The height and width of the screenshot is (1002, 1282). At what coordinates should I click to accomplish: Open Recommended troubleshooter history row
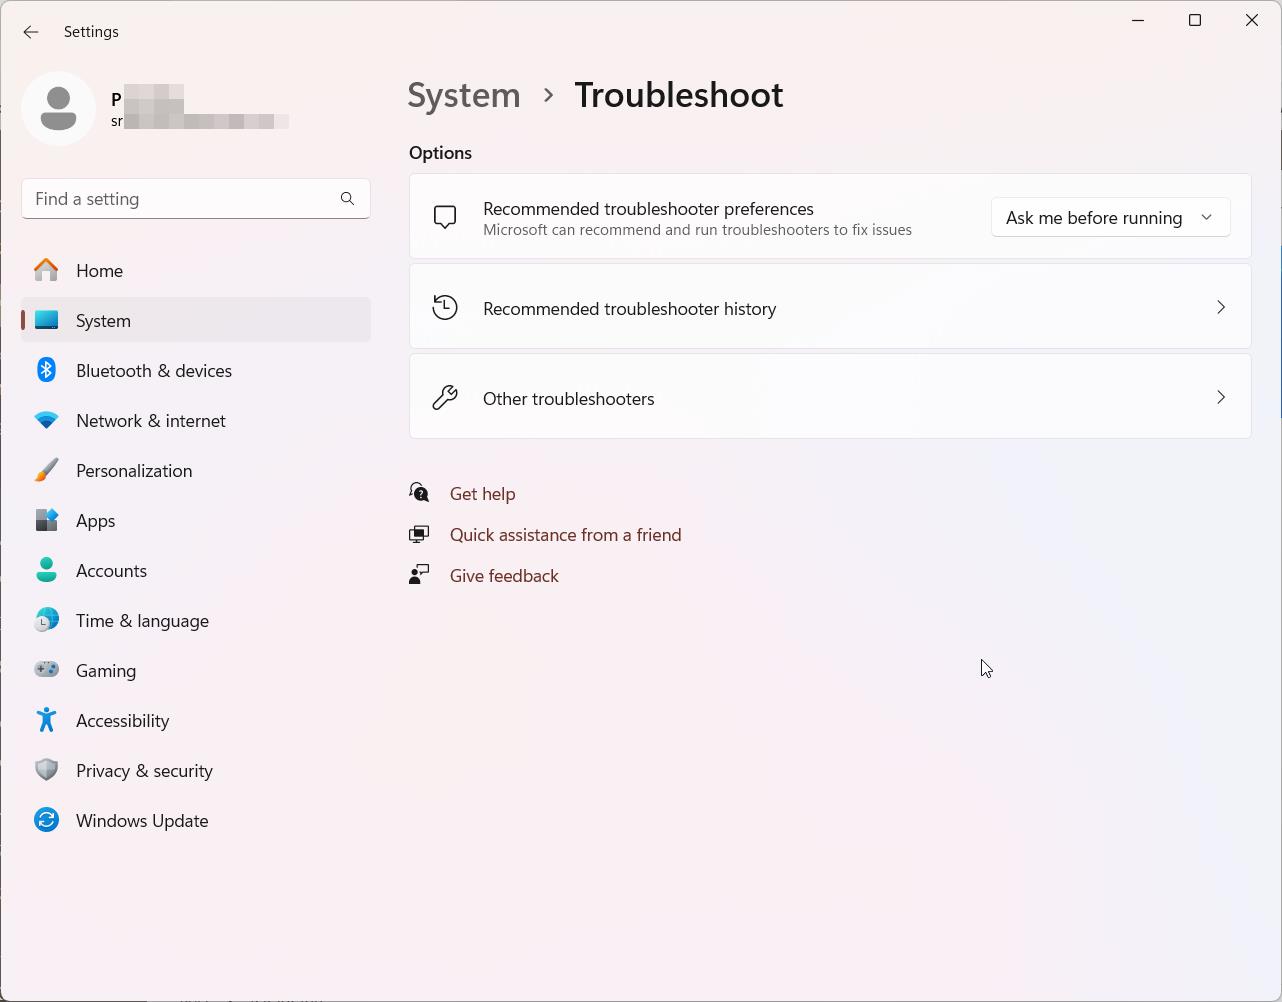pyautogui.click(x=830, y=307)
